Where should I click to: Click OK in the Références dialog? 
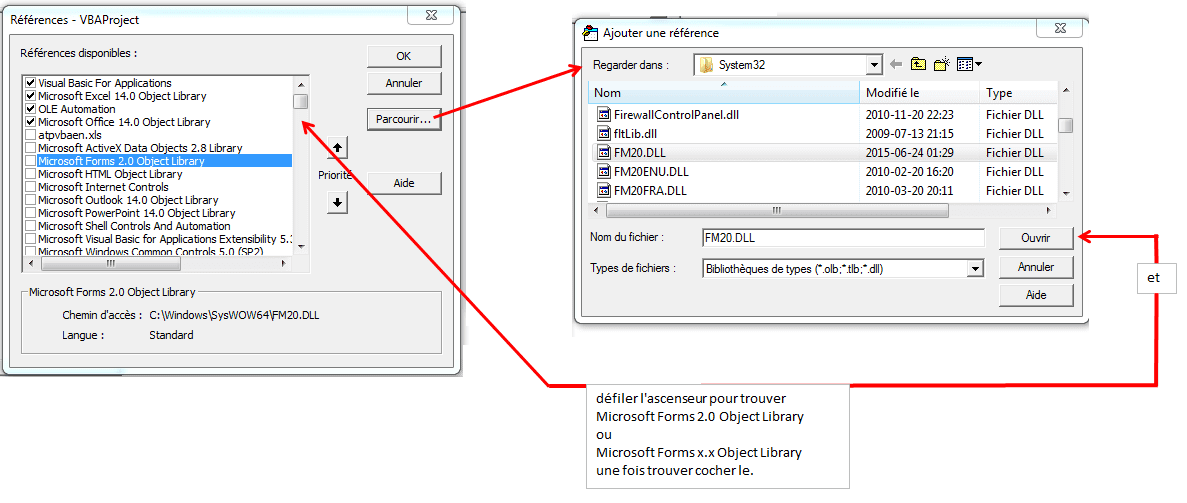click(x=403, y=56)
